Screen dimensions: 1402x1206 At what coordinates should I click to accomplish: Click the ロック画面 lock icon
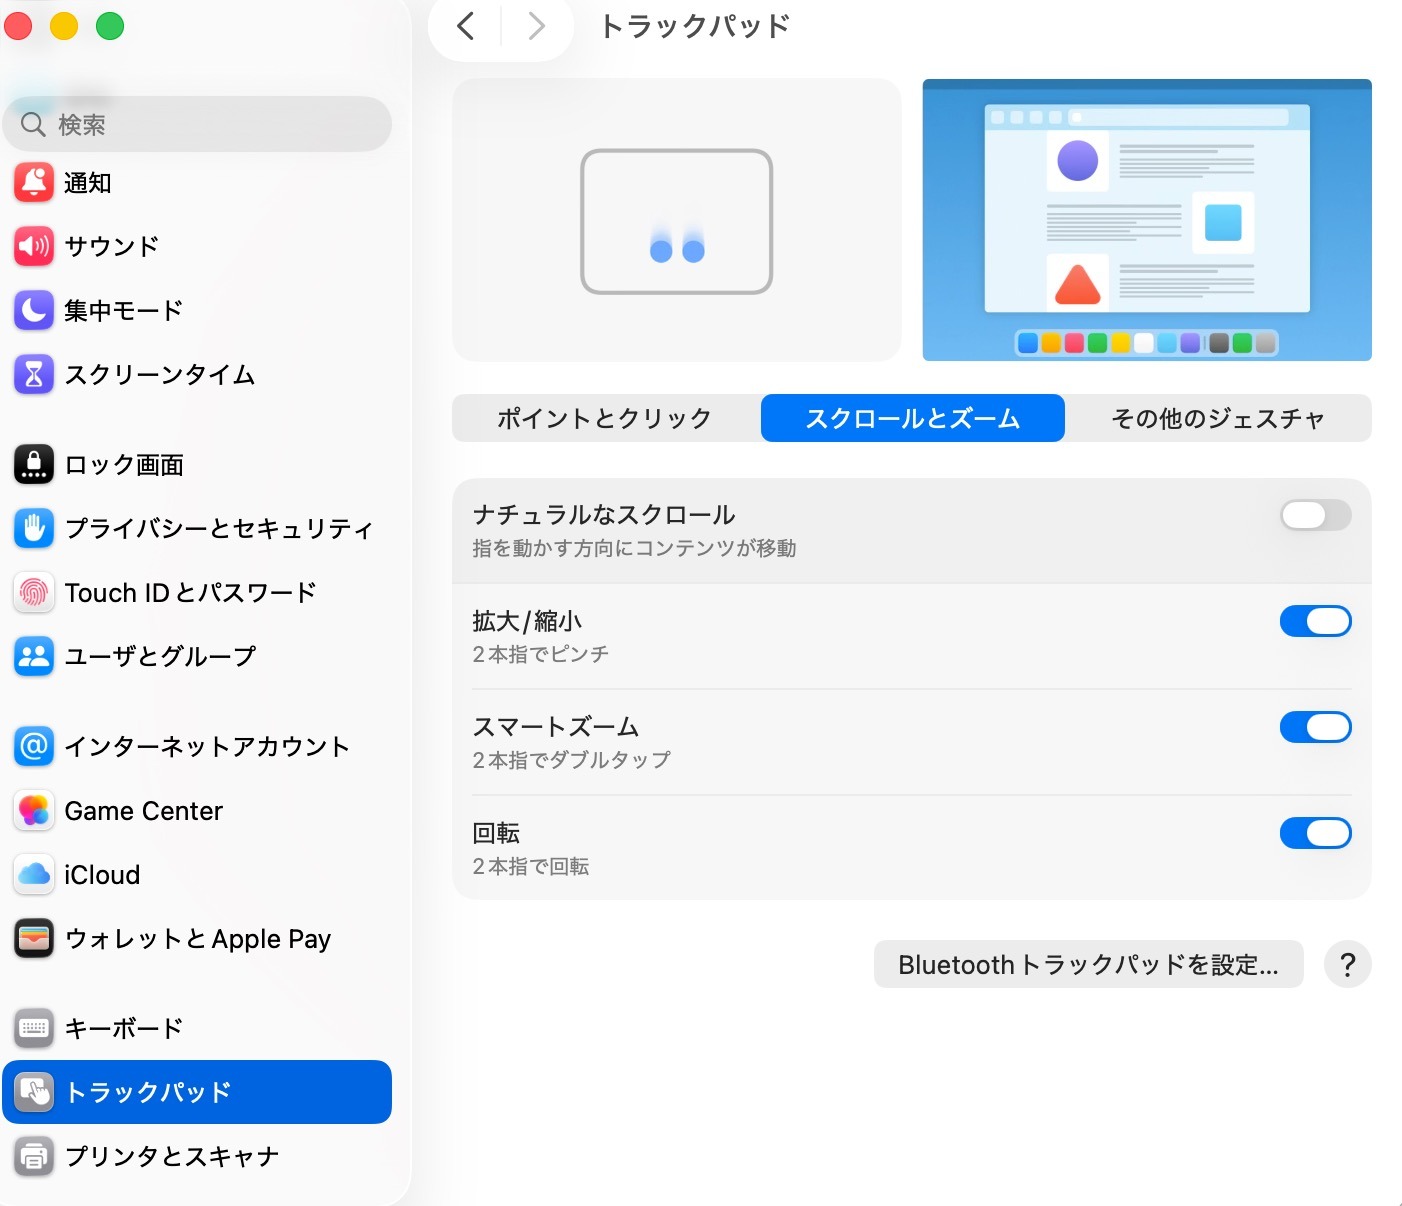[x=34, y=465]
